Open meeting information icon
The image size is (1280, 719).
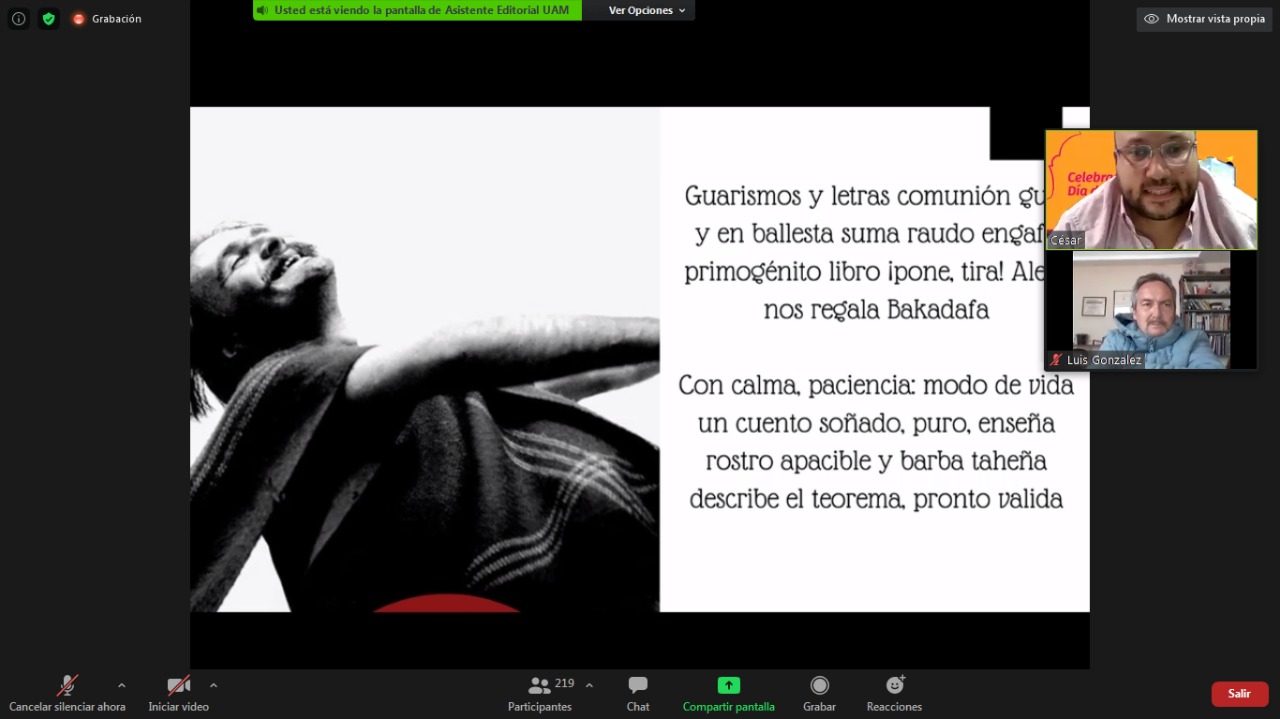coord(19,18)
